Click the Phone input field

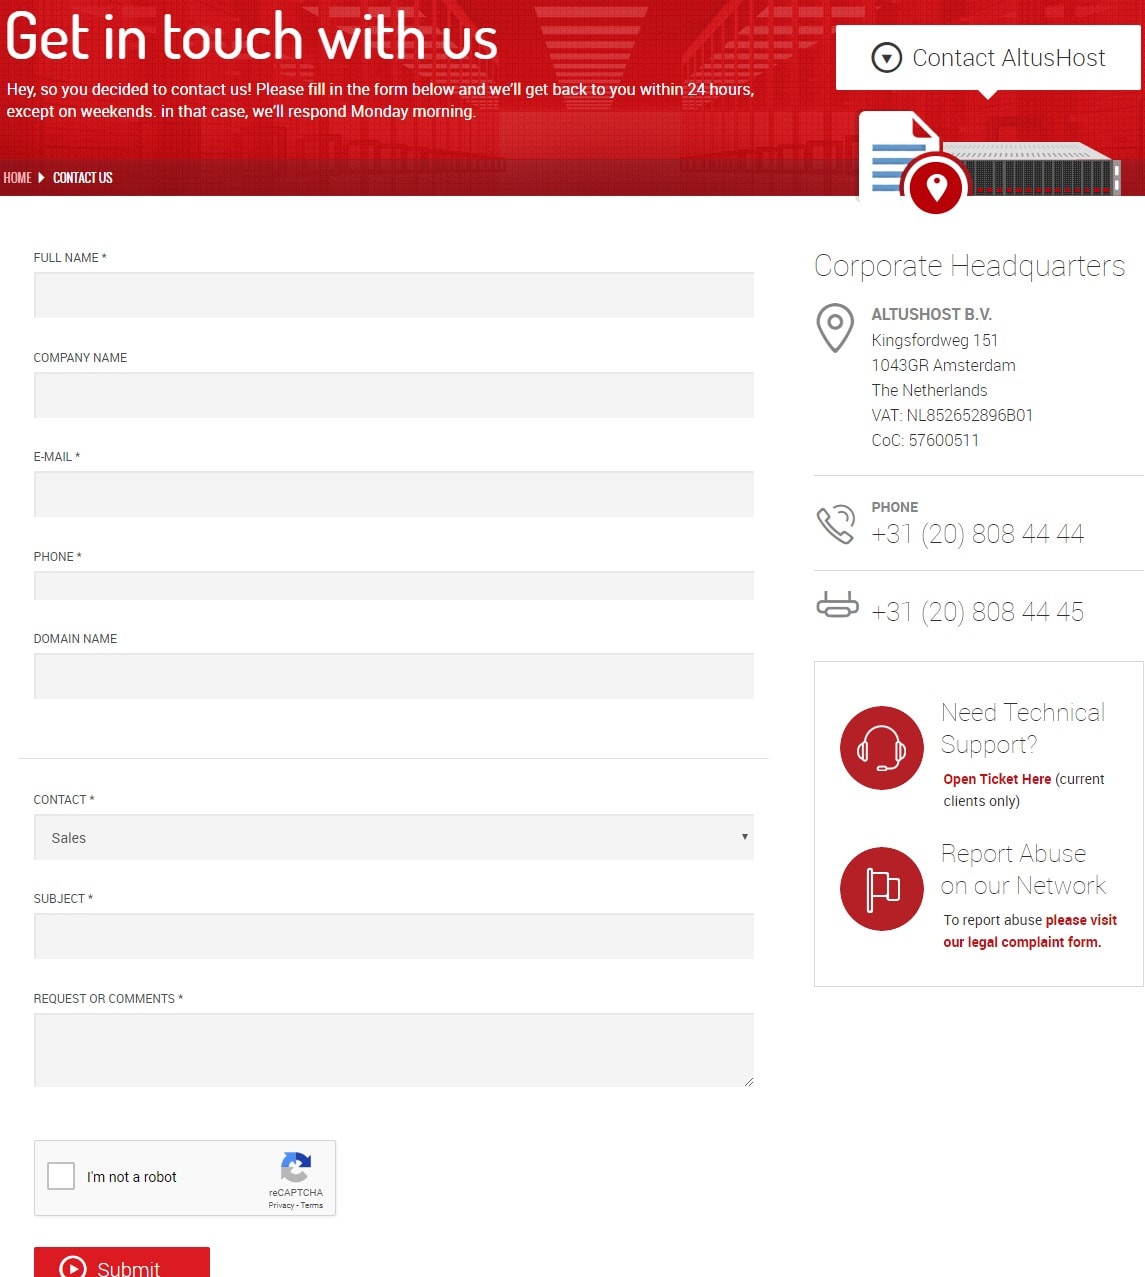point(394,586)
